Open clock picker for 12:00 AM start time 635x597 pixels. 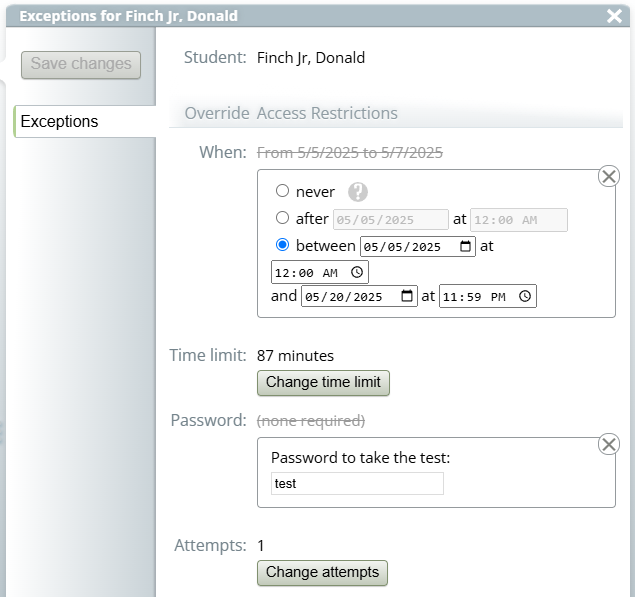click(x=357, y=272)
